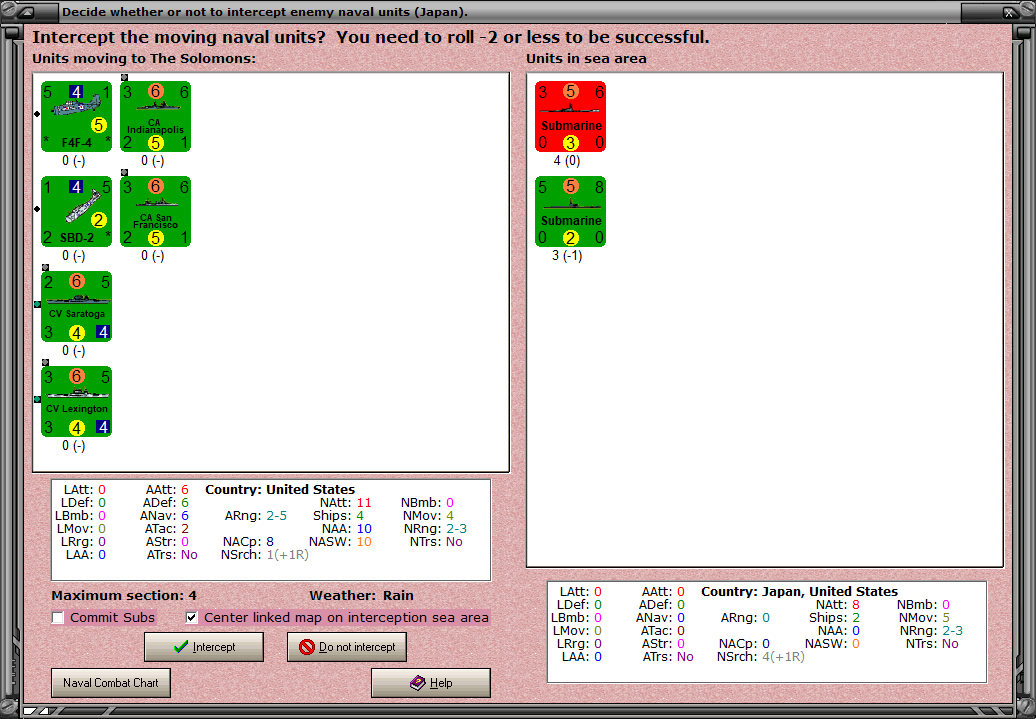
Task: Select the CV Lexington carrier counter
Action: tap(77, 402)
